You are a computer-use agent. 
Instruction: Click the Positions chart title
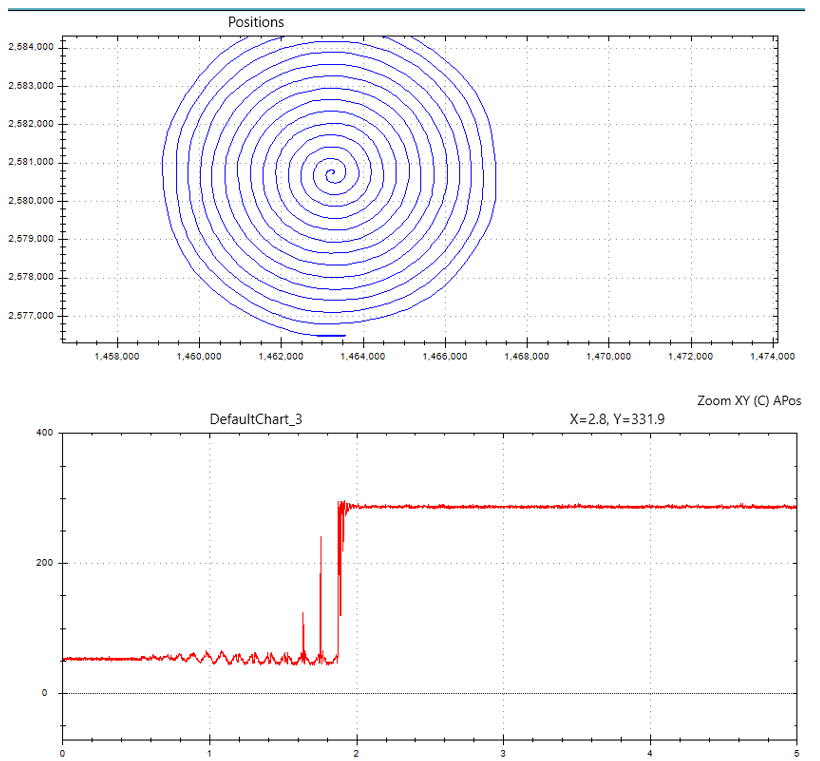[256, 22]
